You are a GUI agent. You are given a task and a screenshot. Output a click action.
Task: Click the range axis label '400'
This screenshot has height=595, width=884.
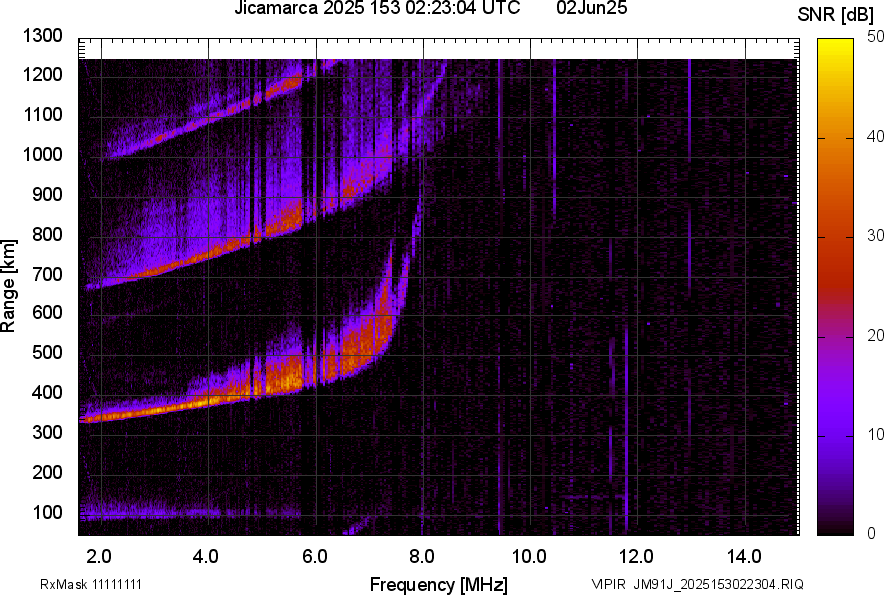(47, 393)
